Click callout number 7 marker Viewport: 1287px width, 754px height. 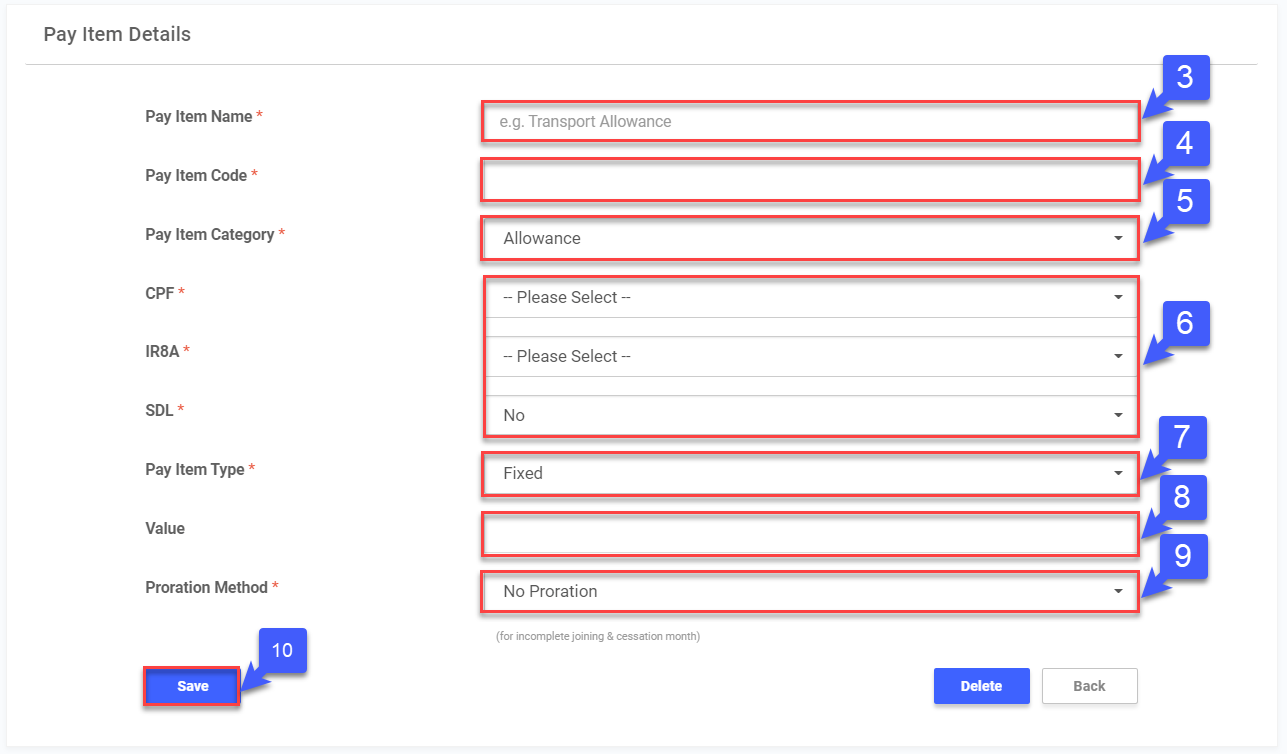point(1182,438)
